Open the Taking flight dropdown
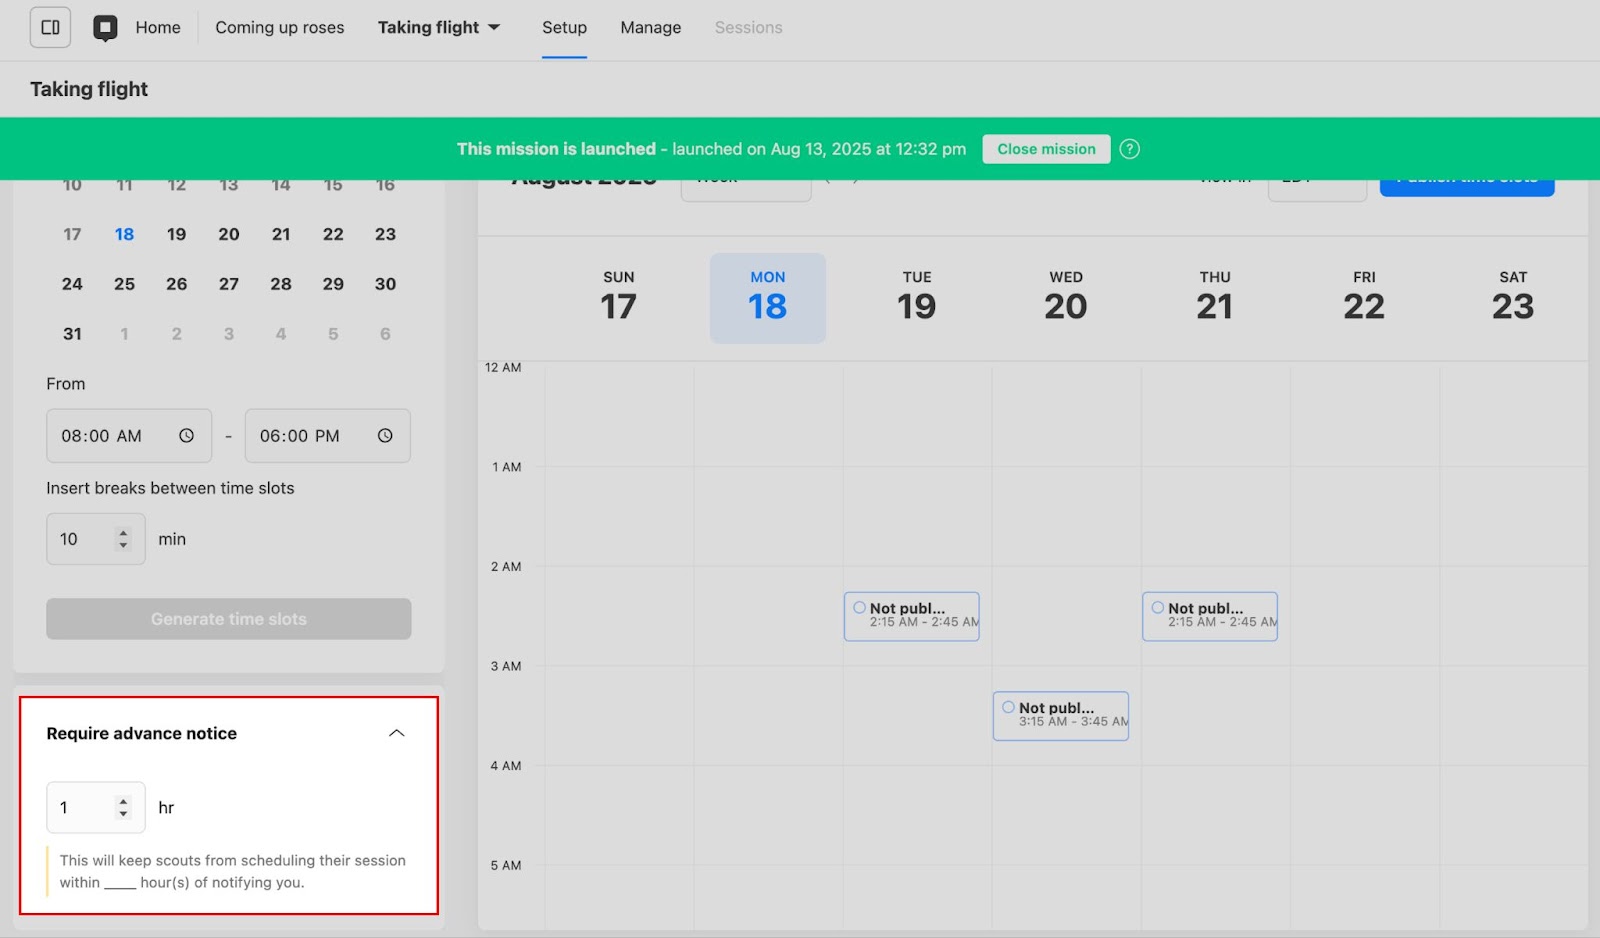 (x=438, y=28)
